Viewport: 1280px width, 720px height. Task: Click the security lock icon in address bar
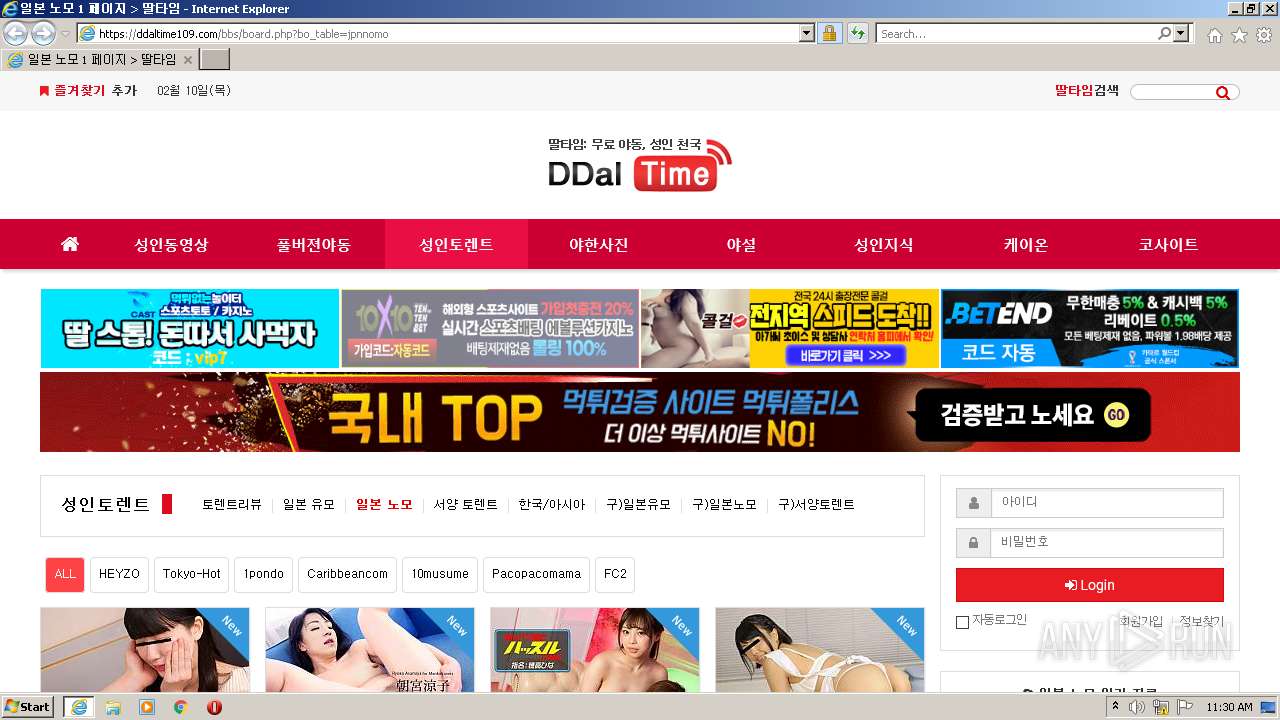[x=829, y=34]
